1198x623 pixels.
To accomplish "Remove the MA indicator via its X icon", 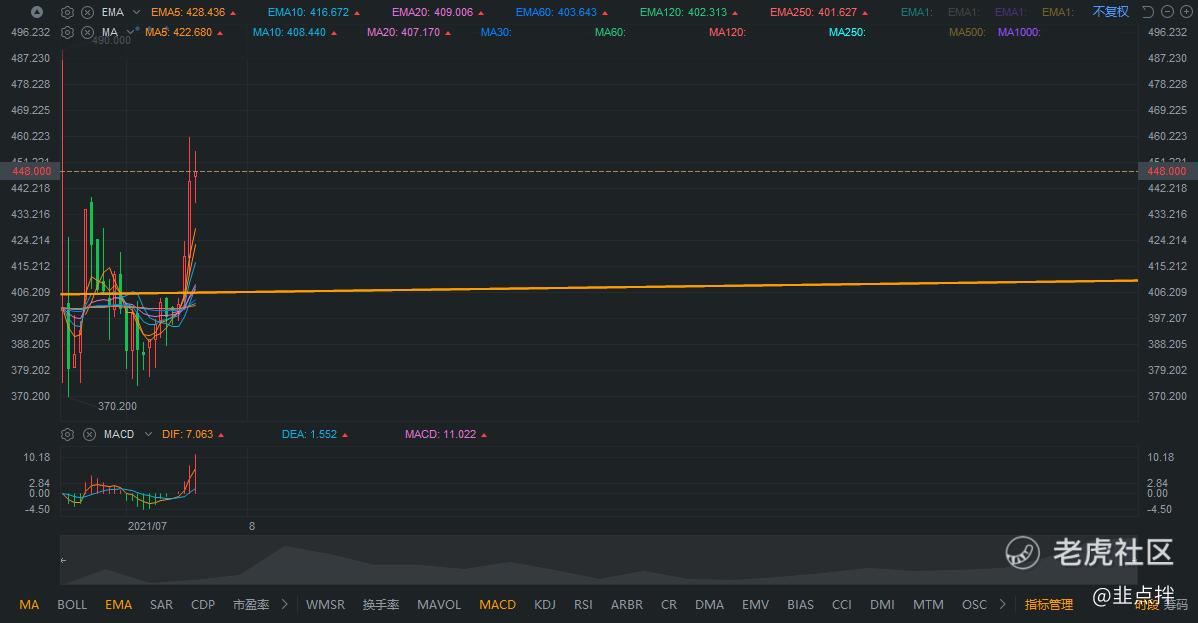I will click(88, 32).
